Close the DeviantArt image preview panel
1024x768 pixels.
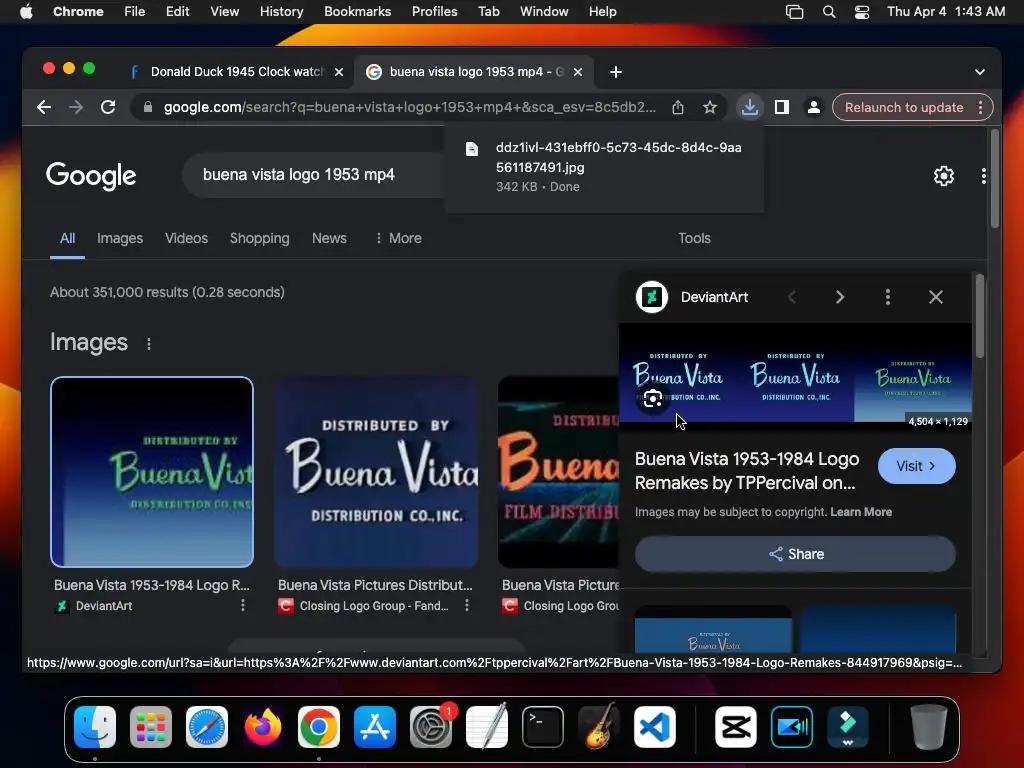pos(936,298)
